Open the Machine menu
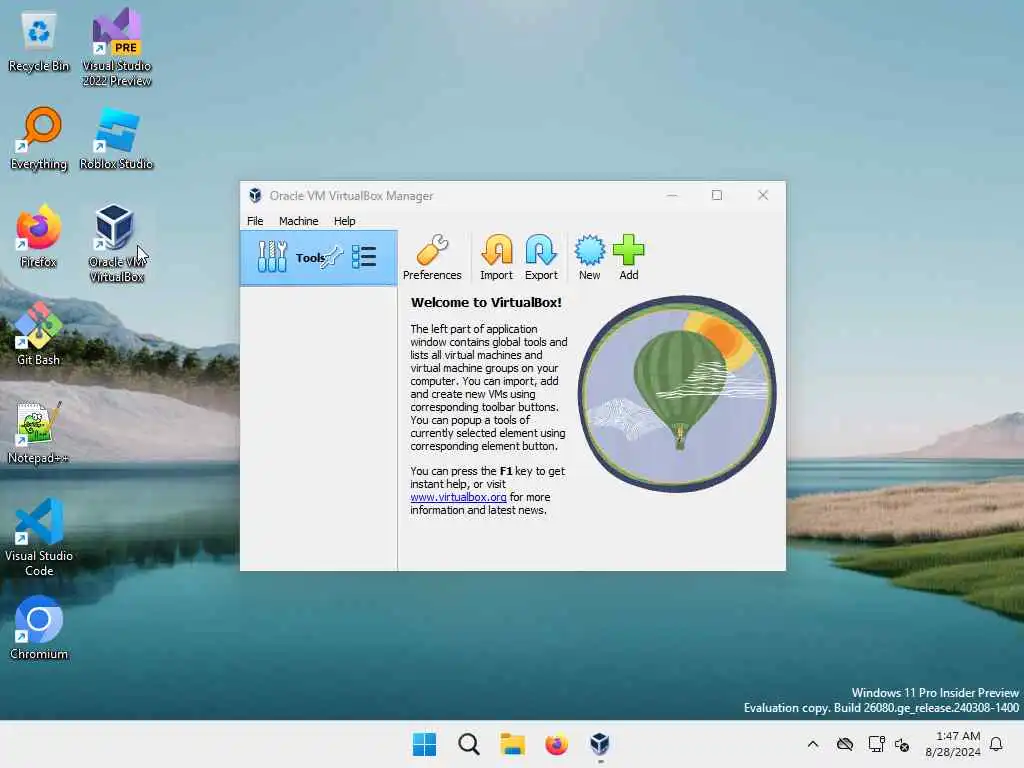The height and width of the screenshot is (768, 1024). [x=298, y=221]
